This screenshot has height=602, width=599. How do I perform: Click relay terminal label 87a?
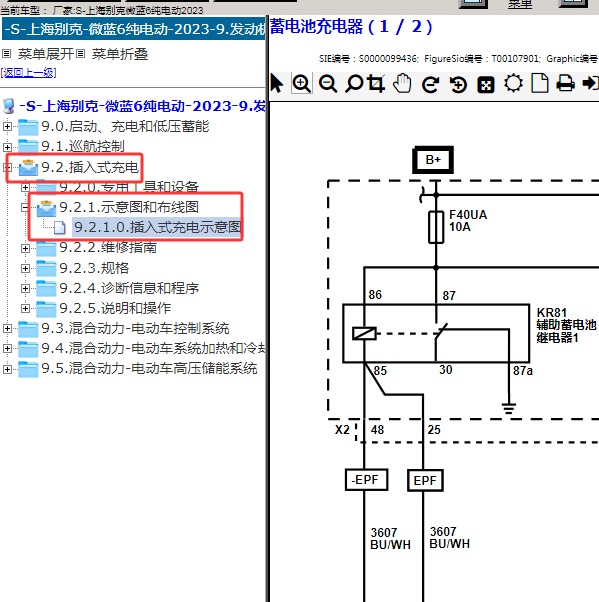pos(523,371)
